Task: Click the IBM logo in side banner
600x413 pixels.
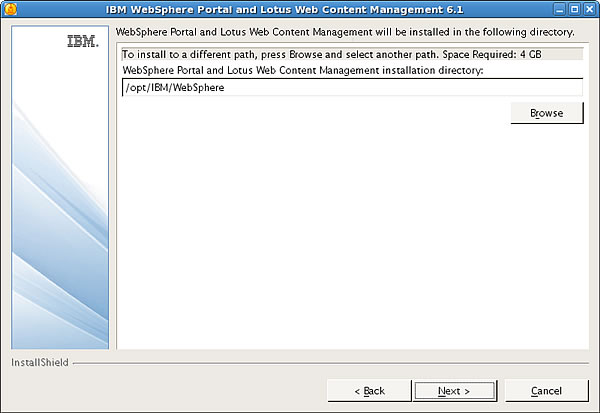Action: click(x=83, y=41)
